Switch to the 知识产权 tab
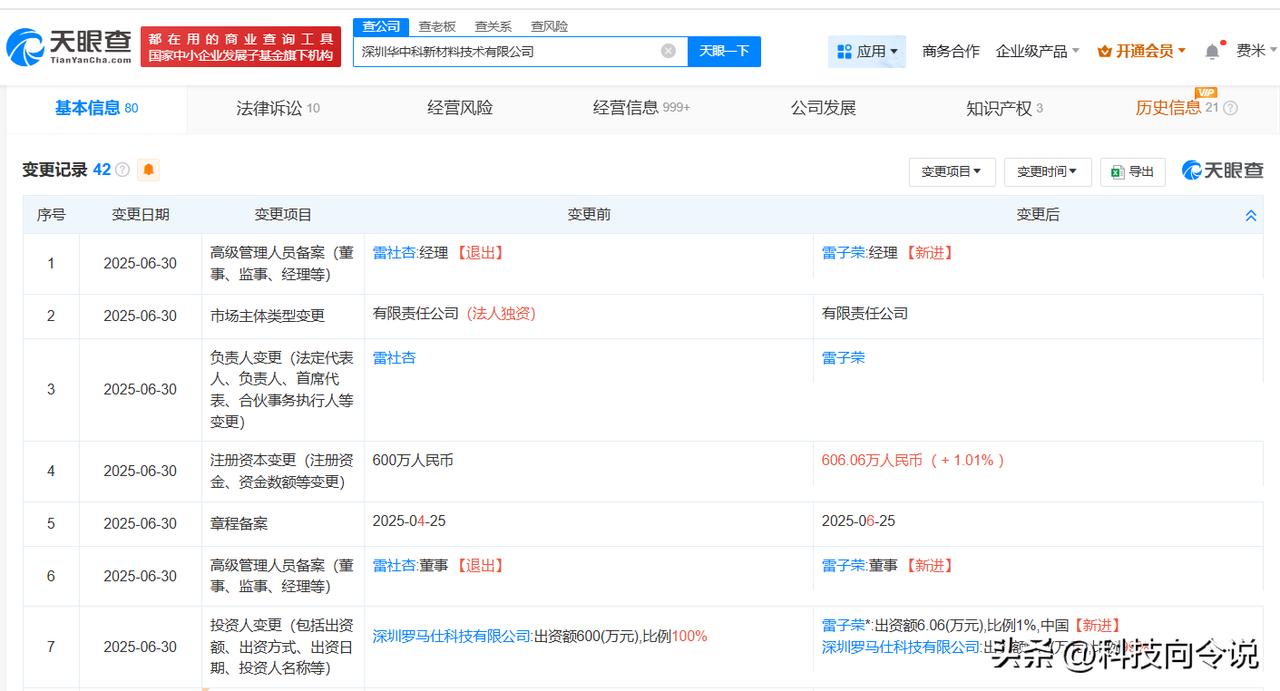The width and height of the screenshot is (1280, 691). coord(1004,108)
